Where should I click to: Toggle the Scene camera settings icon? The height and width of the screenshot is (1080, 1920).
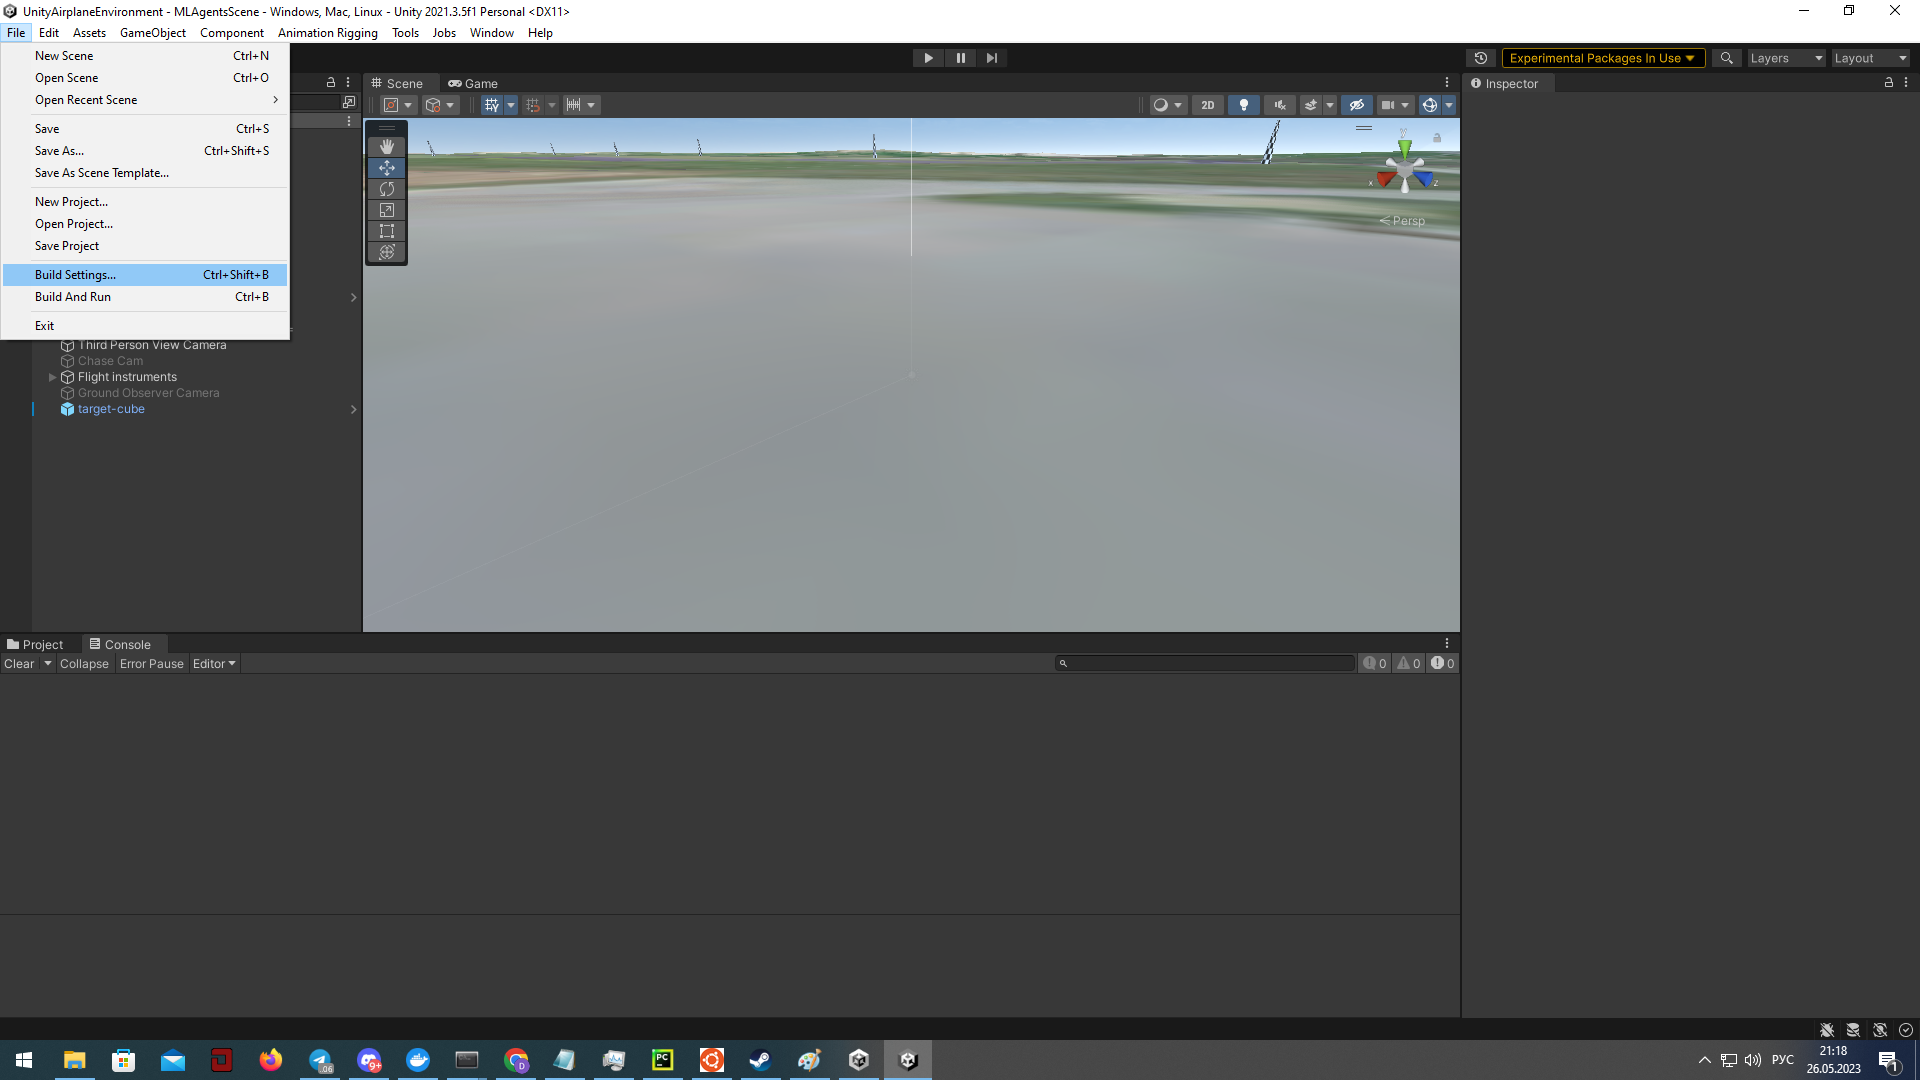coord(1388,105)
